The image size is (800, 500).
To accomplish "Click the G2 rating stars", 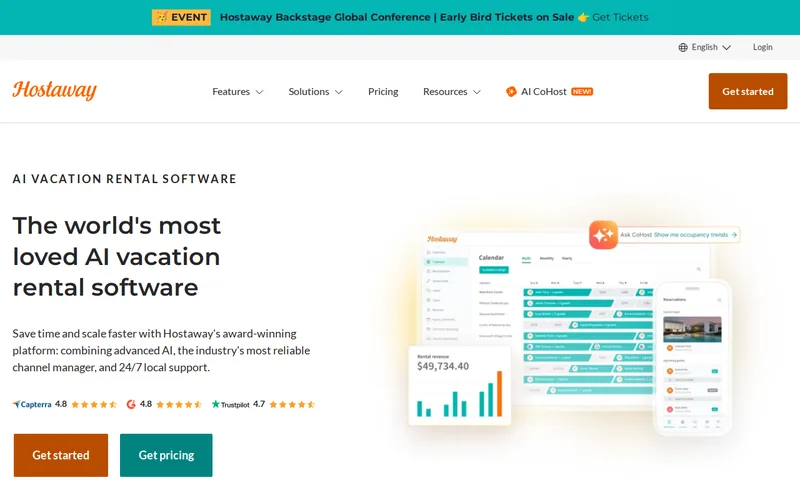I will pyautogui.click(x=179, y=405).
